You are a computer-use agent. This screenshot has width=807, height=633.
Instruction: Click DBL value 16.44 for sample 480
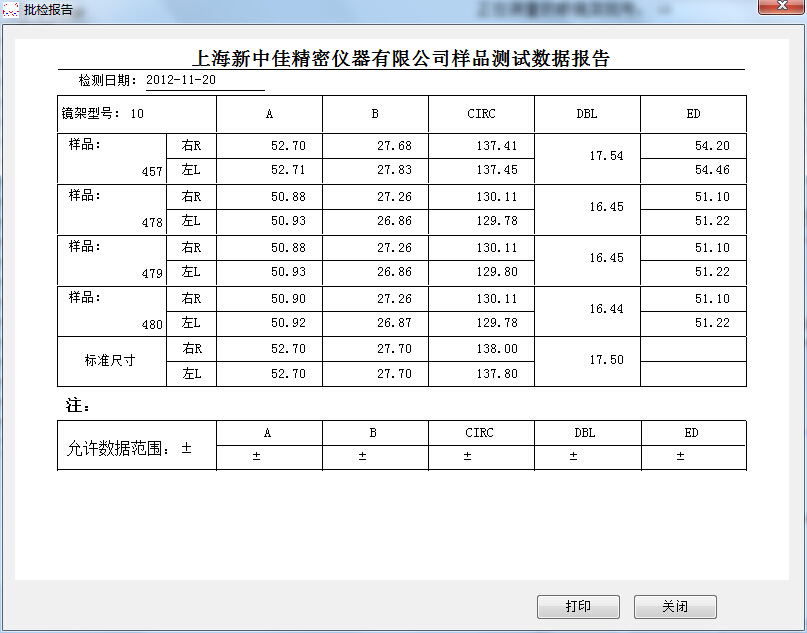[x=606, y=308]
